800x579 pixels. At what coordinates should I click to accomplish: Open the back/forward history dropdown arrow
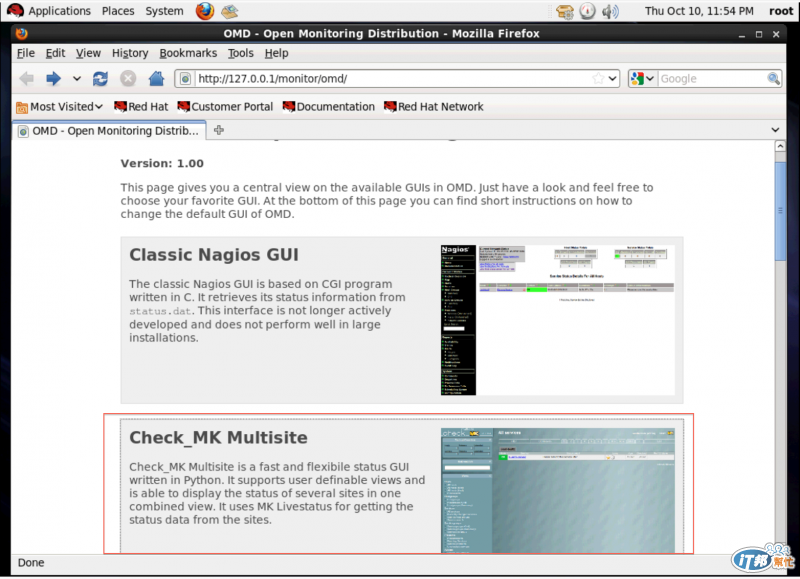click(x=77, y=79)
